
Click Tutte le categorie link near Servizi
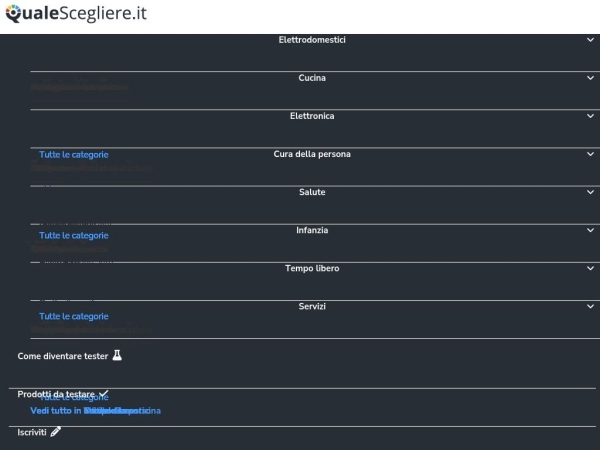(74, 316)
